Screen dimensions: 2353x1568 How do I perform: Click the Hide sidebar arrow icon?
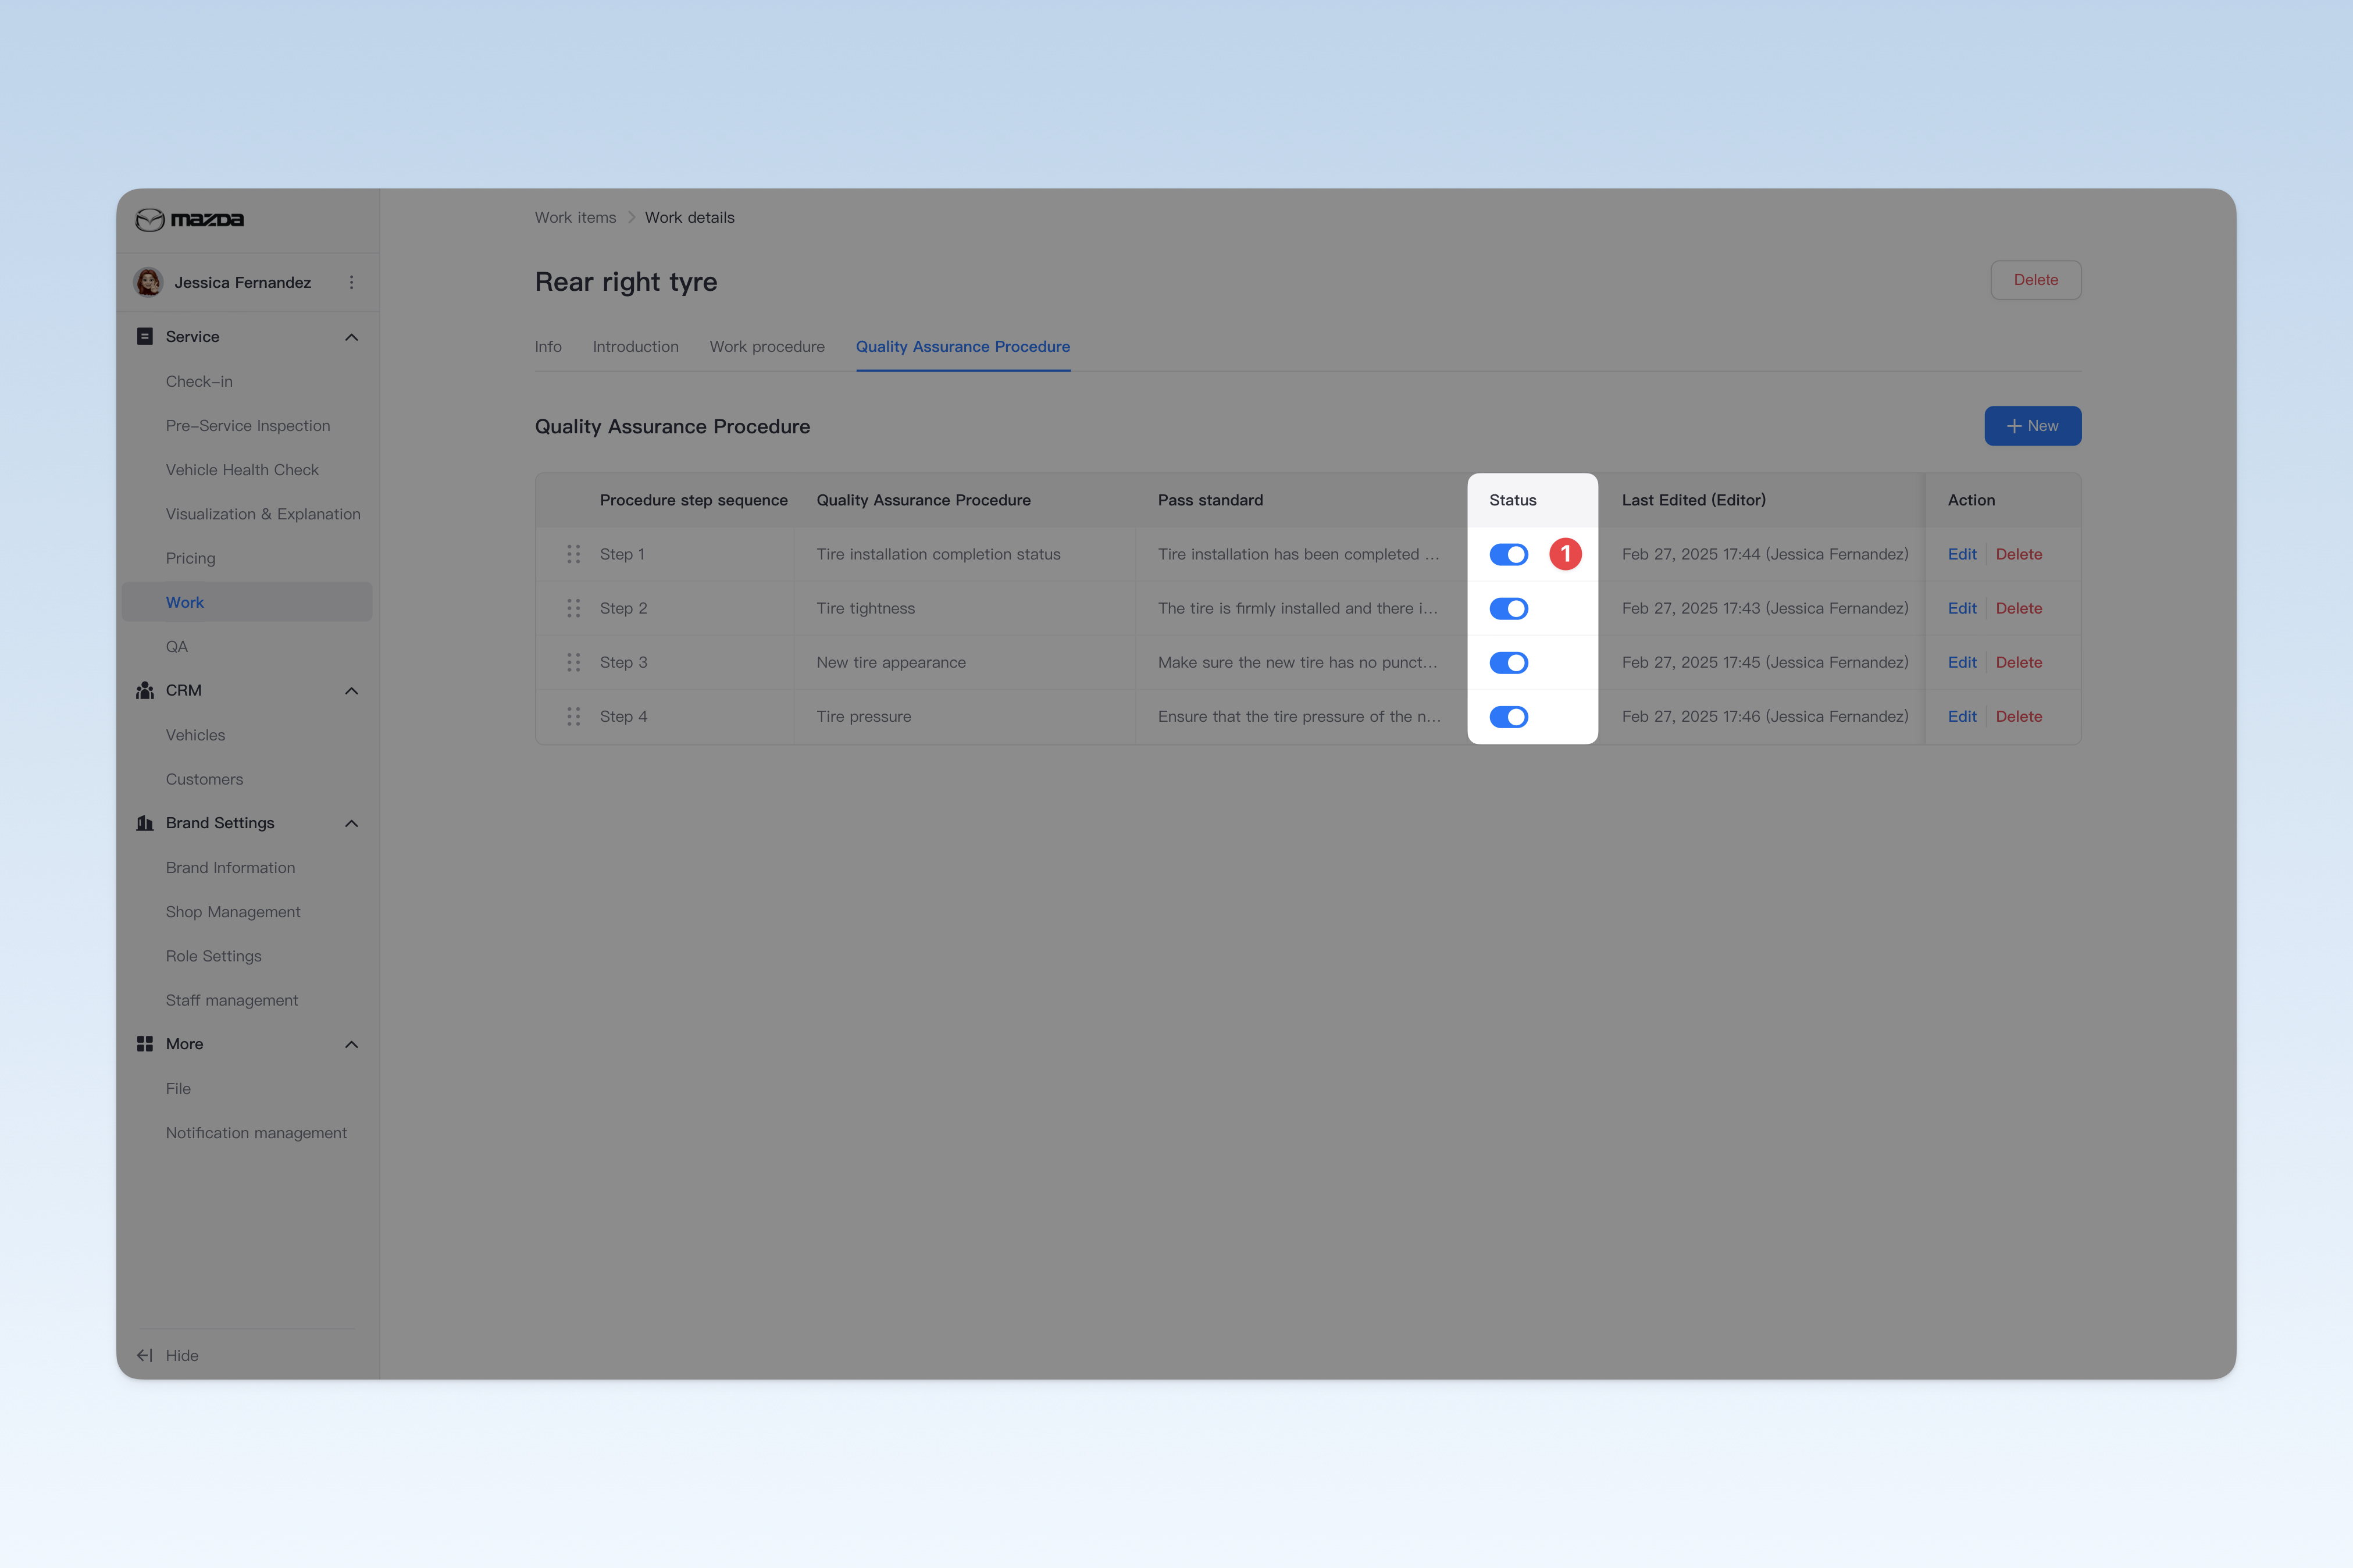tap(145, 1355)
